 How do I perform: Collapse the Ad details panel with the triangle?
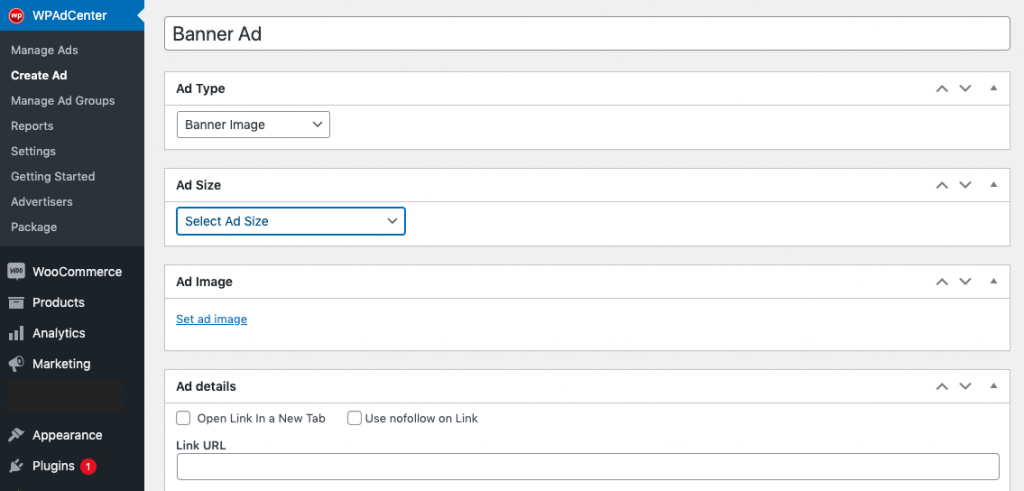pyautogui.click(x=994, y=386)
